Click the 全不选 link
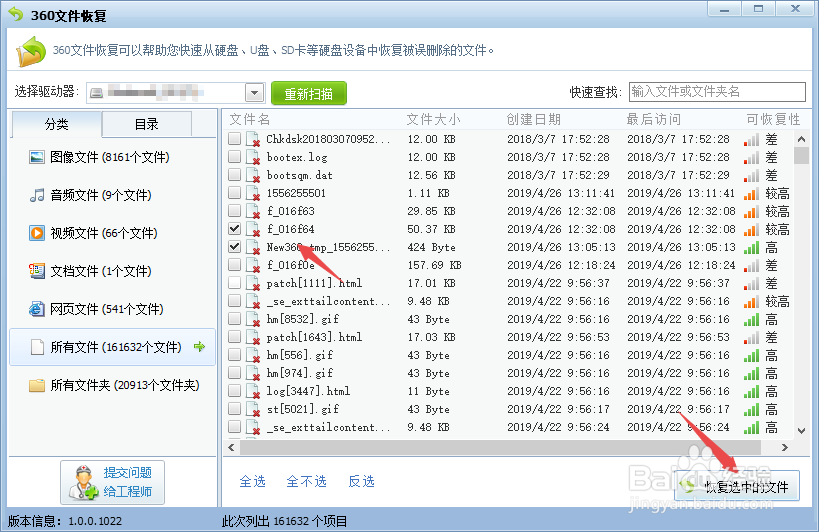 (307, 481)
